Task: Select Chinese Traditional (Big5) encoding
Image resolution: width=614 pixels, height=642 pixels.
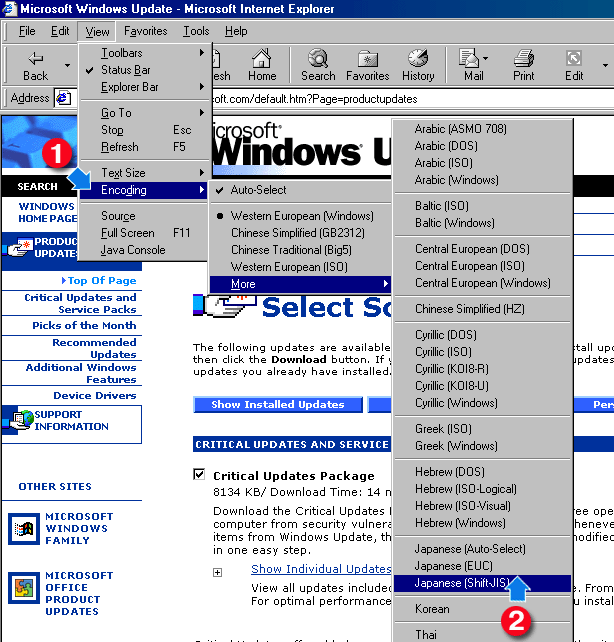Action: point(300,250)
